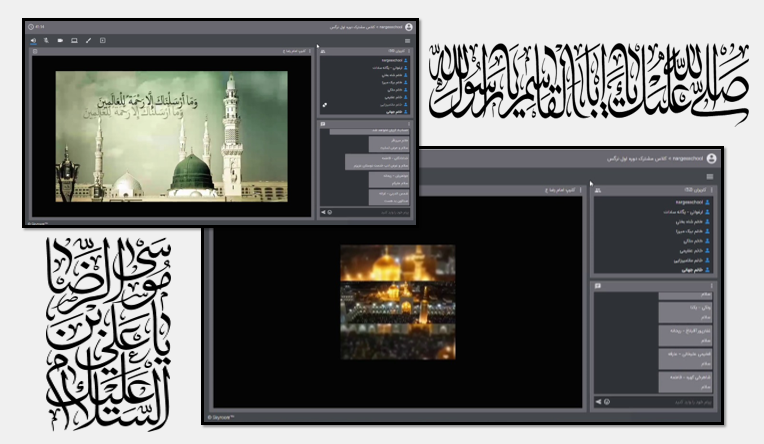Click the second-to-last chat message in the lower window
The width and height of the screenshot is (764, 444).
tap(686, 359)
